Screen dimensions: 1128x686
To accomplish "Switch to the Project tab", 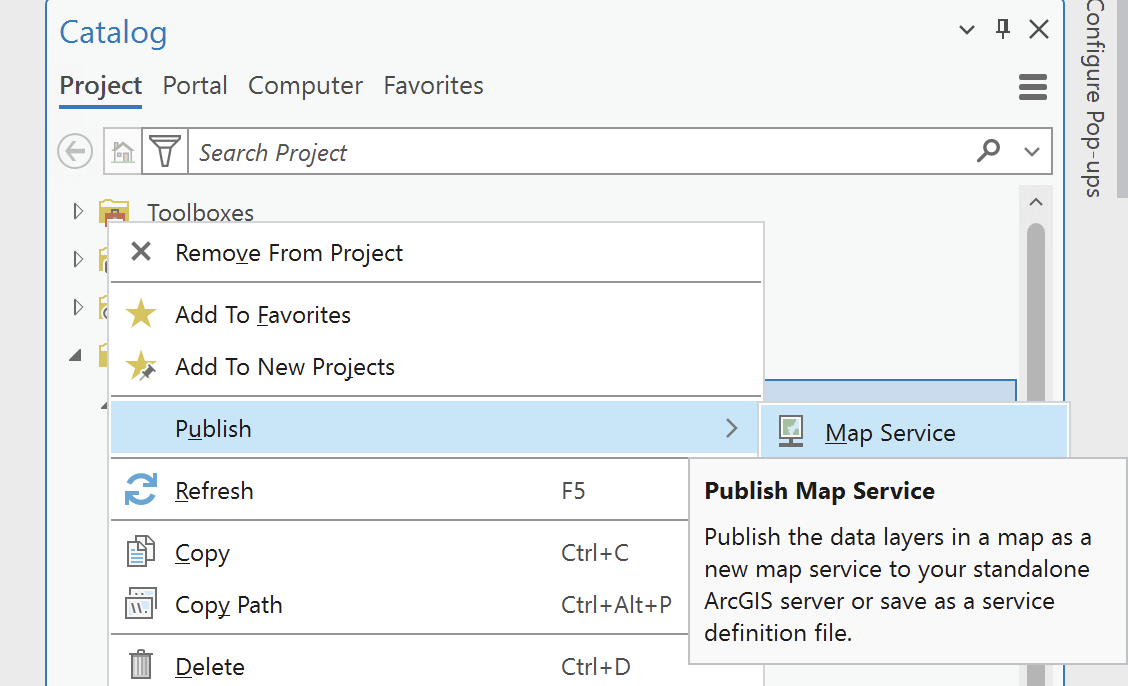I will [101, 86].
